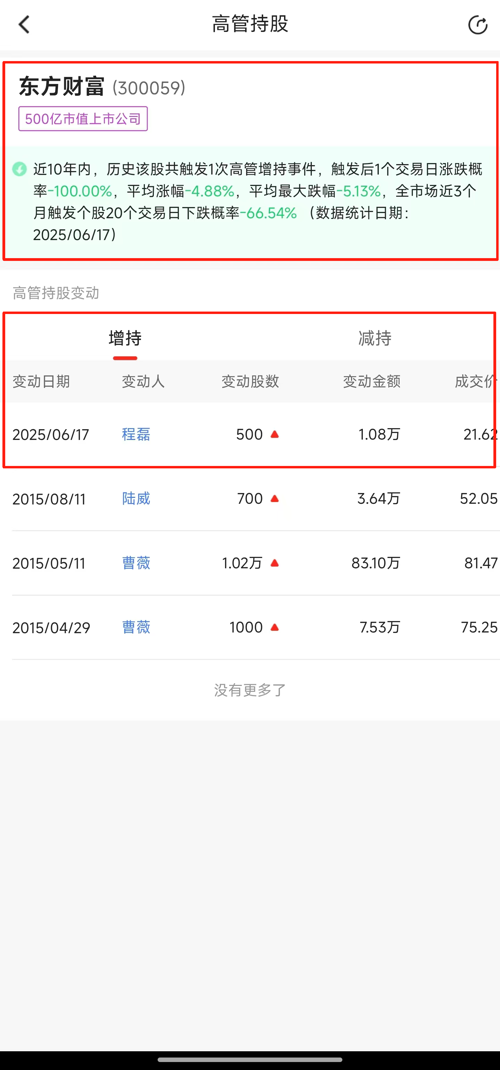The image size is (500, 1070).
Task: Select the 81.47 price cell
Action: 480,563
